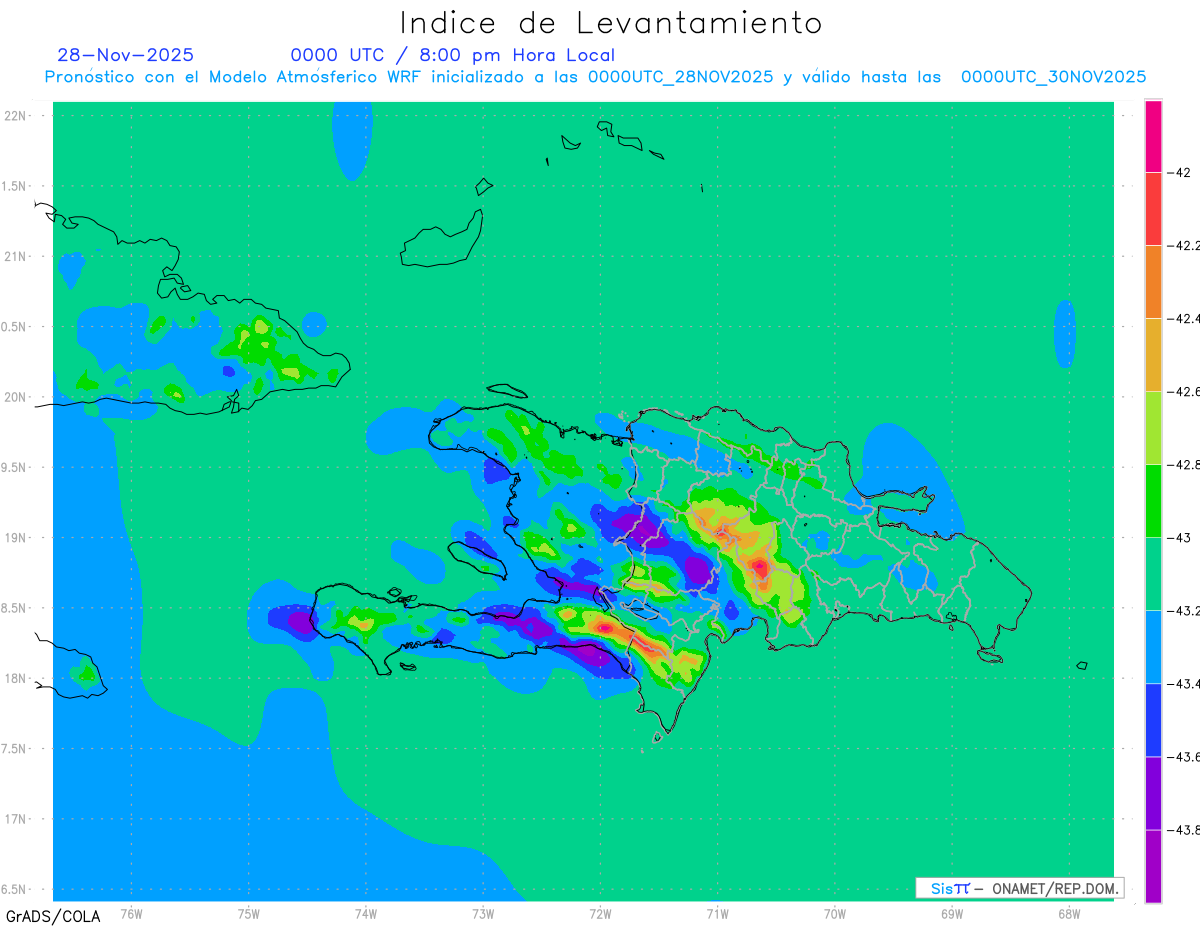The image size is (1200, 927).
Task: Click the '21N' latitude label
Action: coord(17,257)
